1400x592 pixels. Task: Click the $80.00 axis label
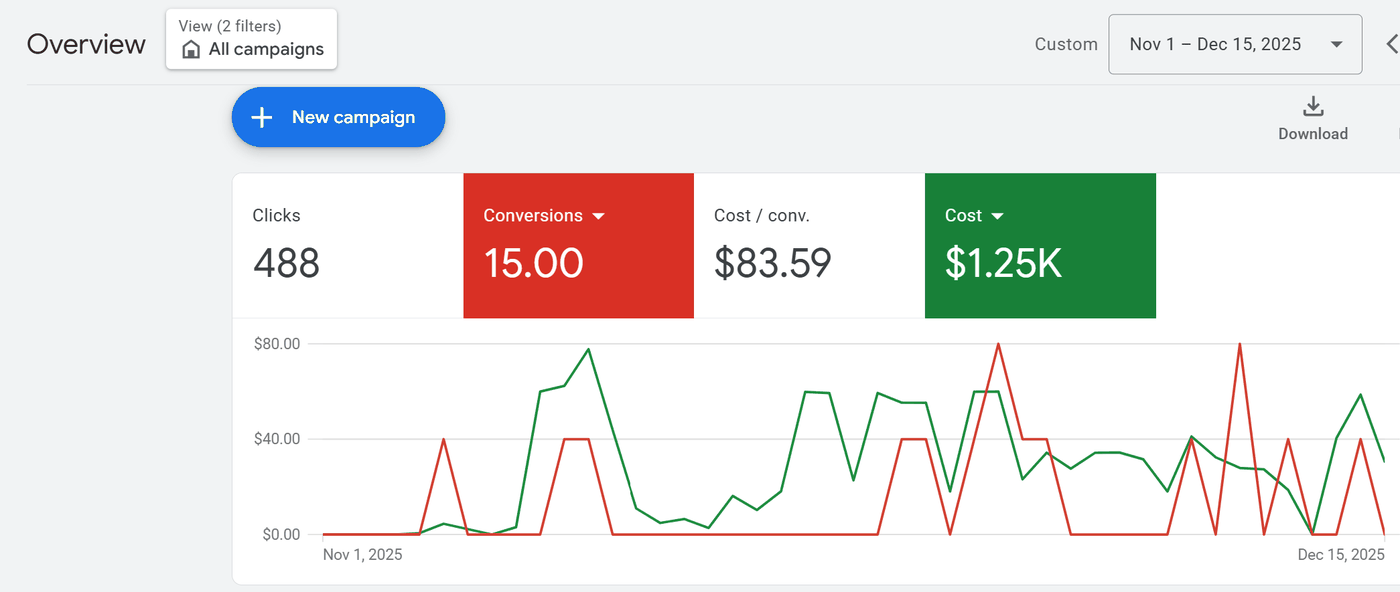(278, 344)
